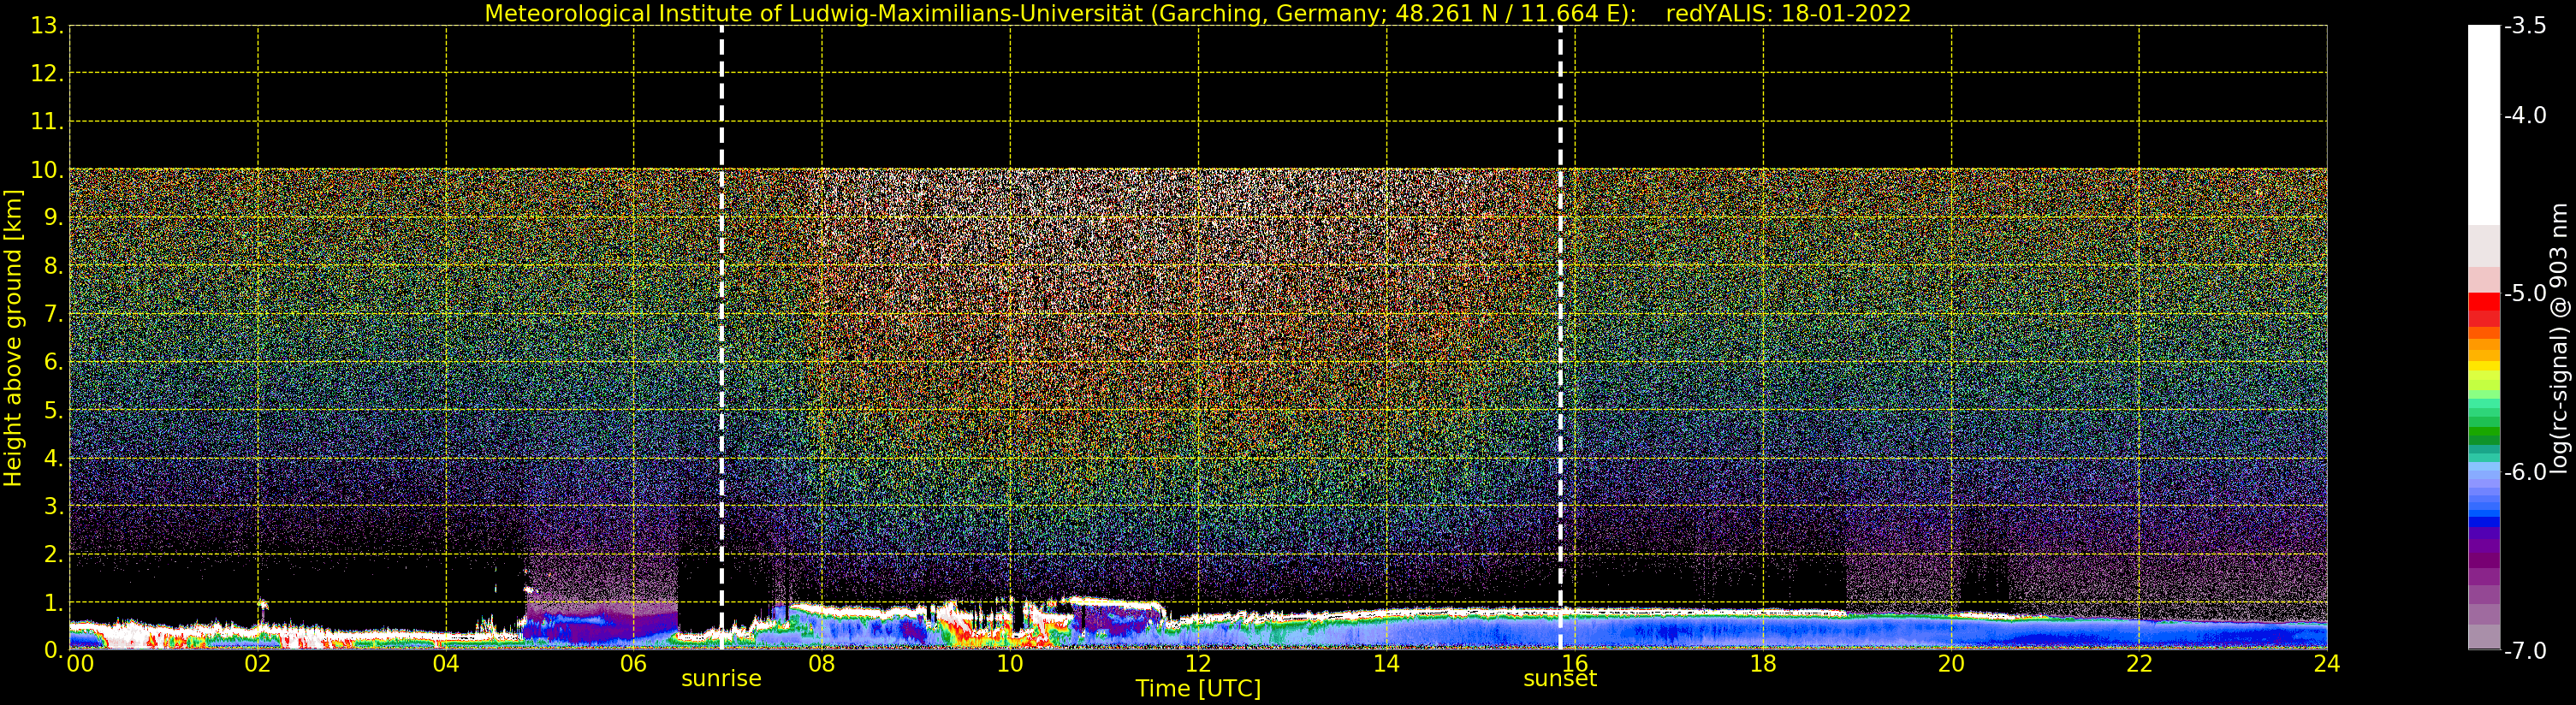
Task: Click the '04' tick on the time axis
Action: (446, 663)
